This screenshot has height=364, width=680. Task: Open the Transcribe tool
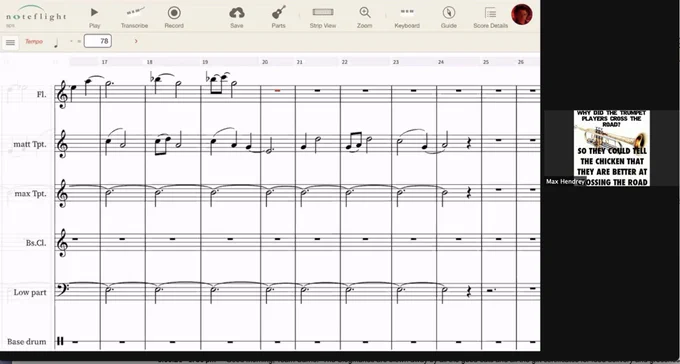coord(134,17)
